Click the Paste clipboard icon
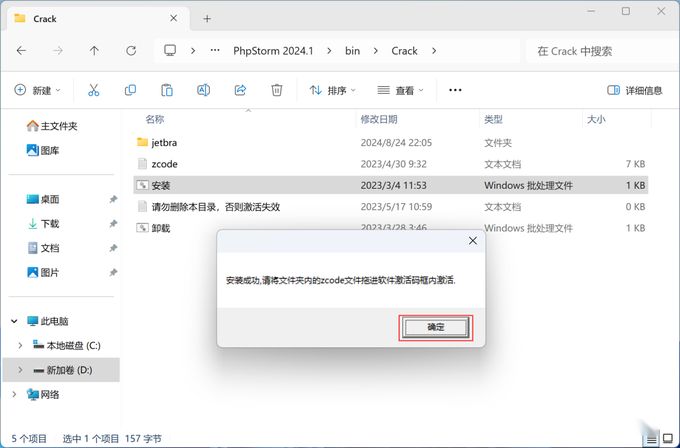680x448 pixels. click(x=167, y=90)
